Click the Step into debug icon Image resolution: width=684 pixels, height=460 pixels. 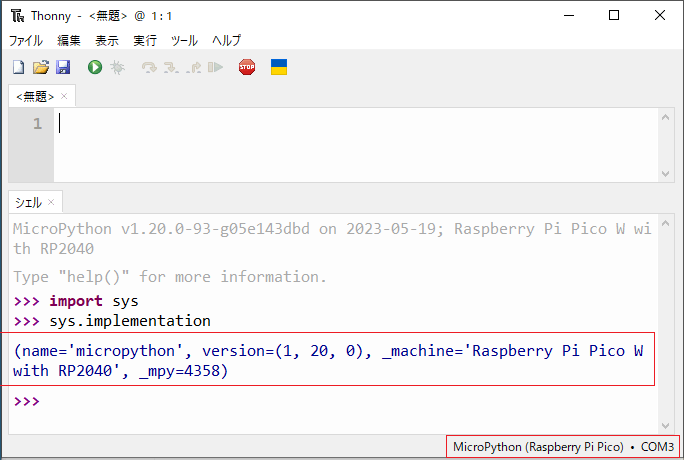[x=171, y=67]
